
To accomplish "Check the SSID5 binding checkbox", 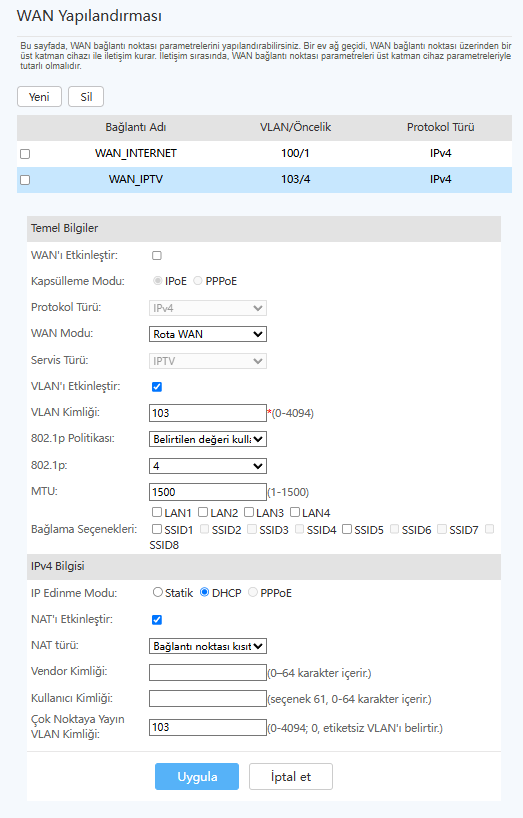I will coord(347,529).
